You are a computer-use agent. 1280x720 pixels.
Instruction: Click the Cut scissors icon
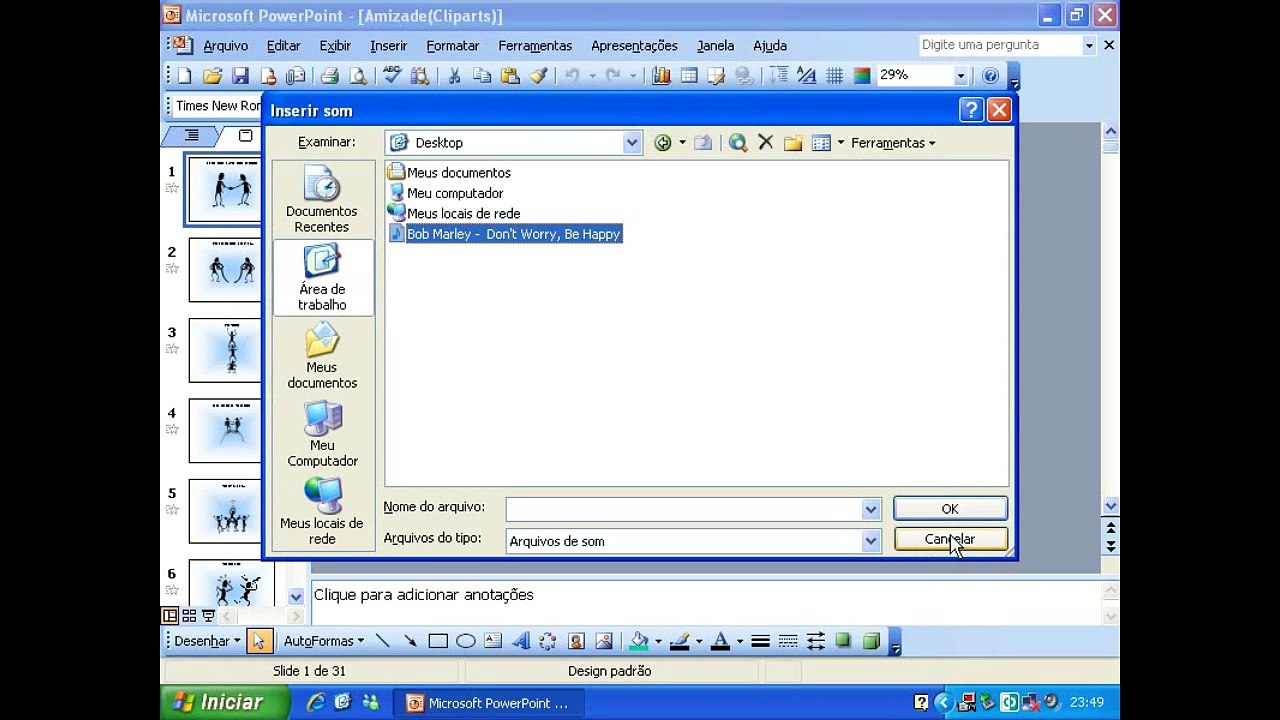(454, 76)
